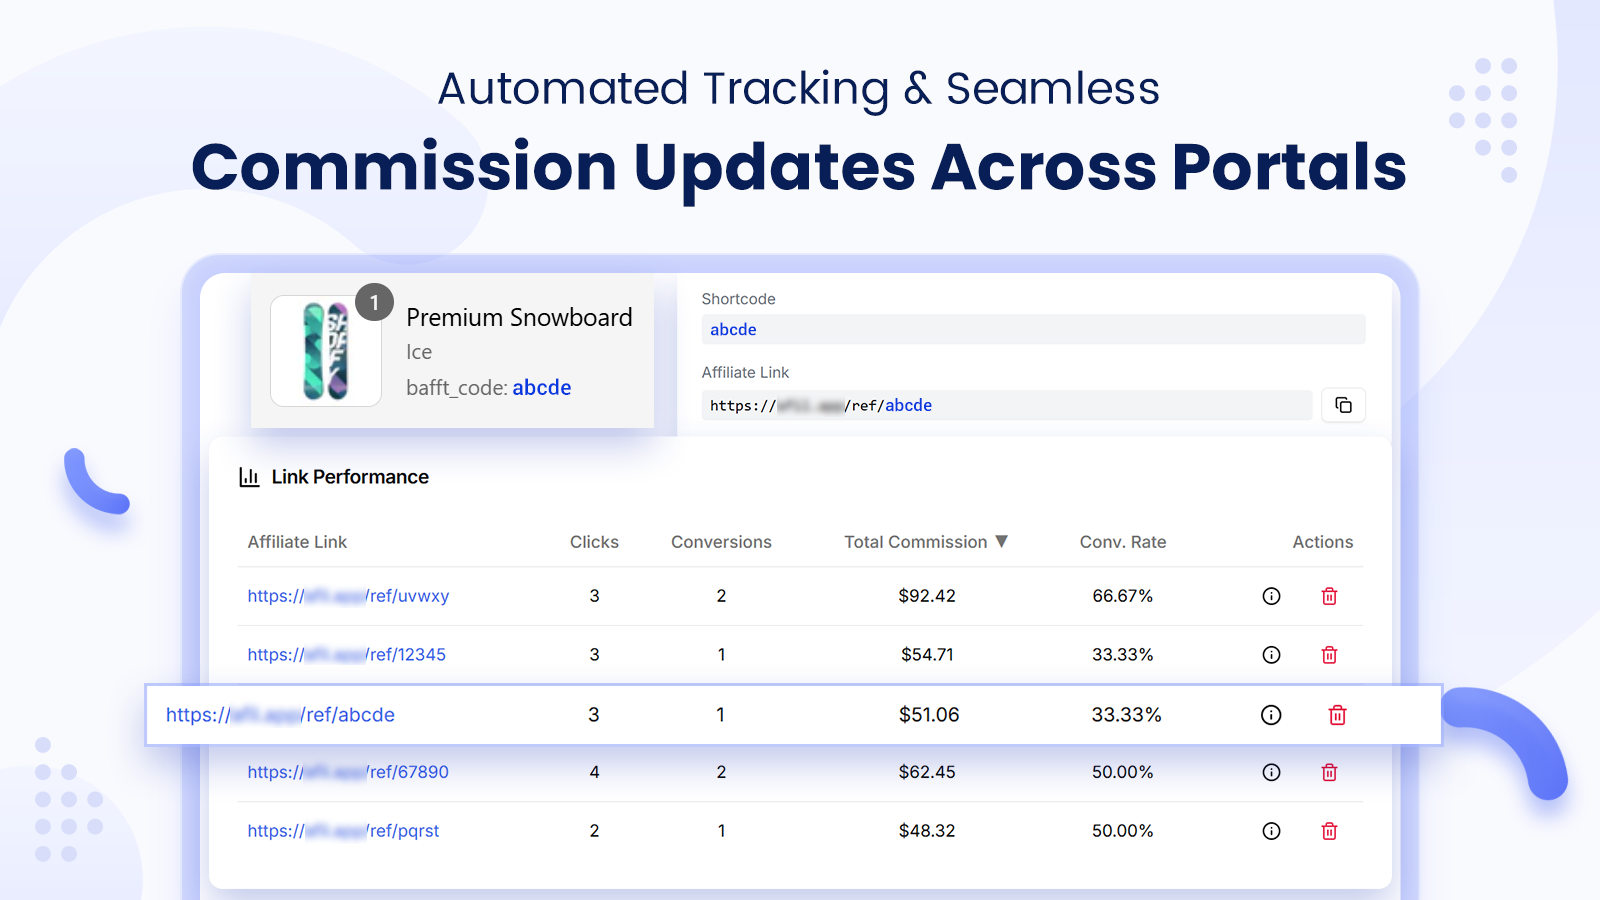Image resolution: width=1600 pixels, height=900 pixels.
Task: Click the Link Performance bar chart icon
Action: click(249, 477)
